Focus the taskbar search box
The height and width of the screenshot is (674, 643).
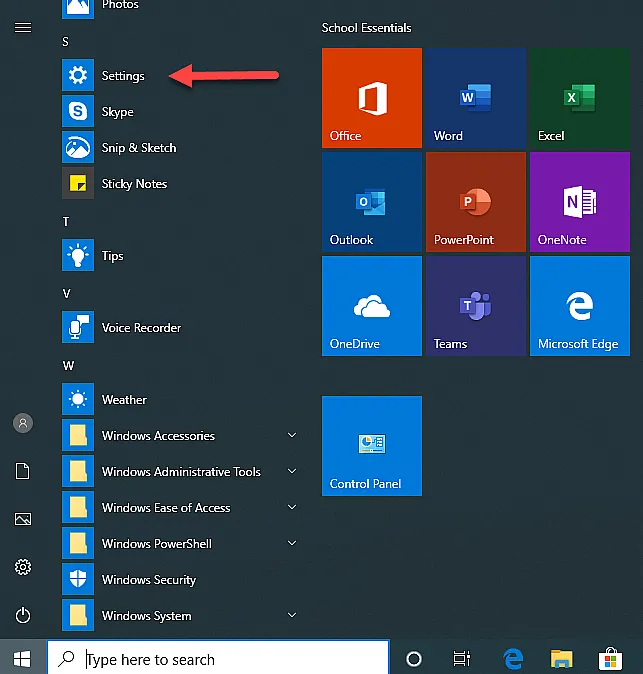(x=218, y=658)
